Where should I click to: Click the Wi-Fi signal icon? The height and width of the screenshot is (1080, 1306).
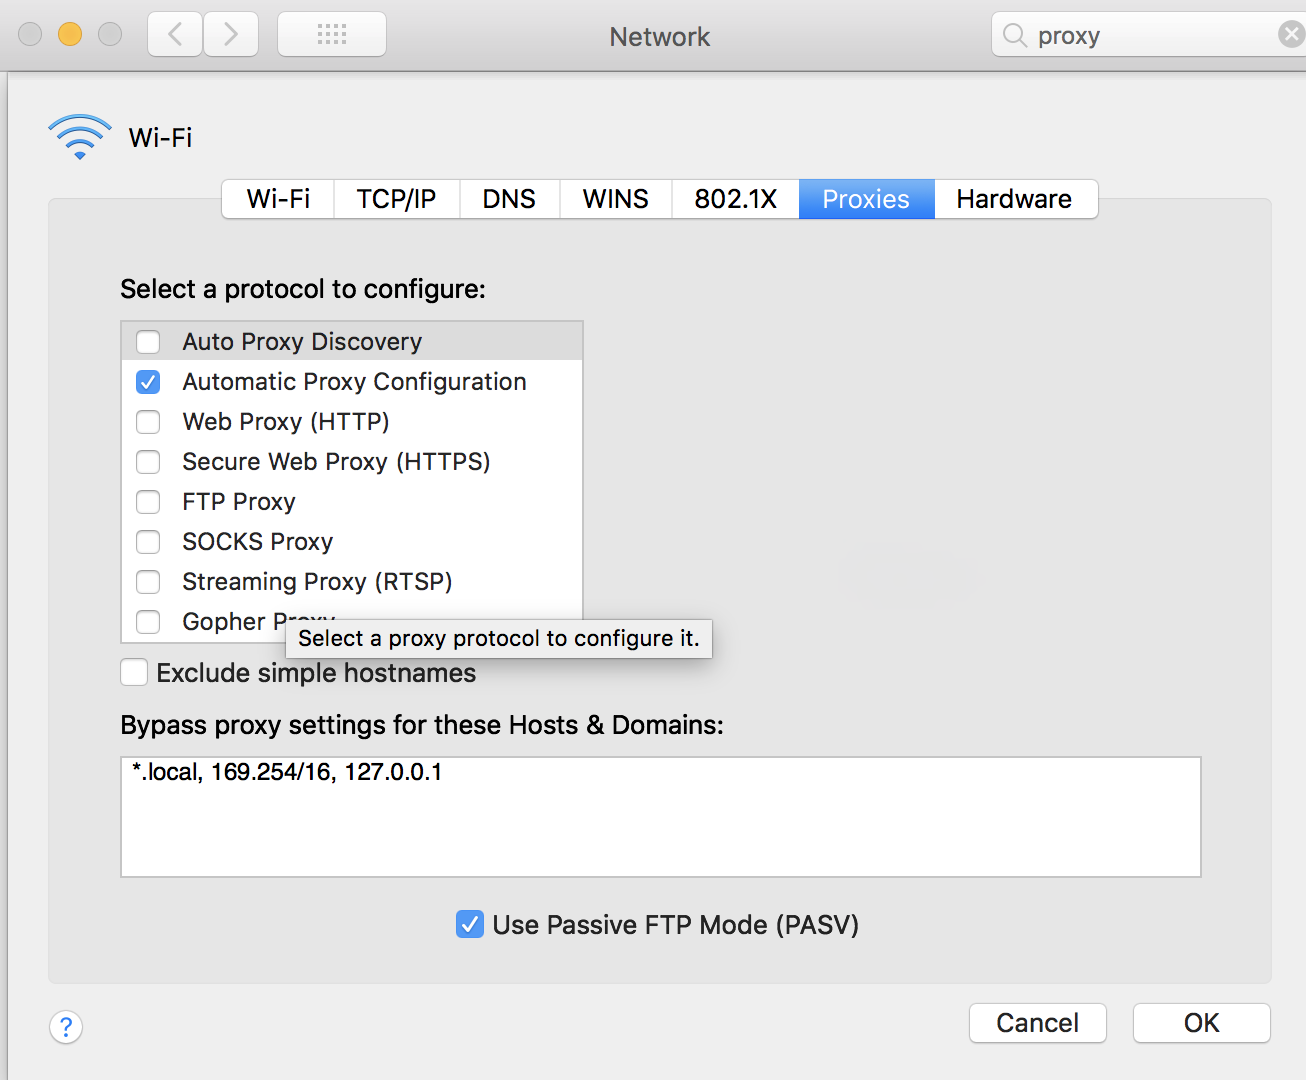point(79,136)
